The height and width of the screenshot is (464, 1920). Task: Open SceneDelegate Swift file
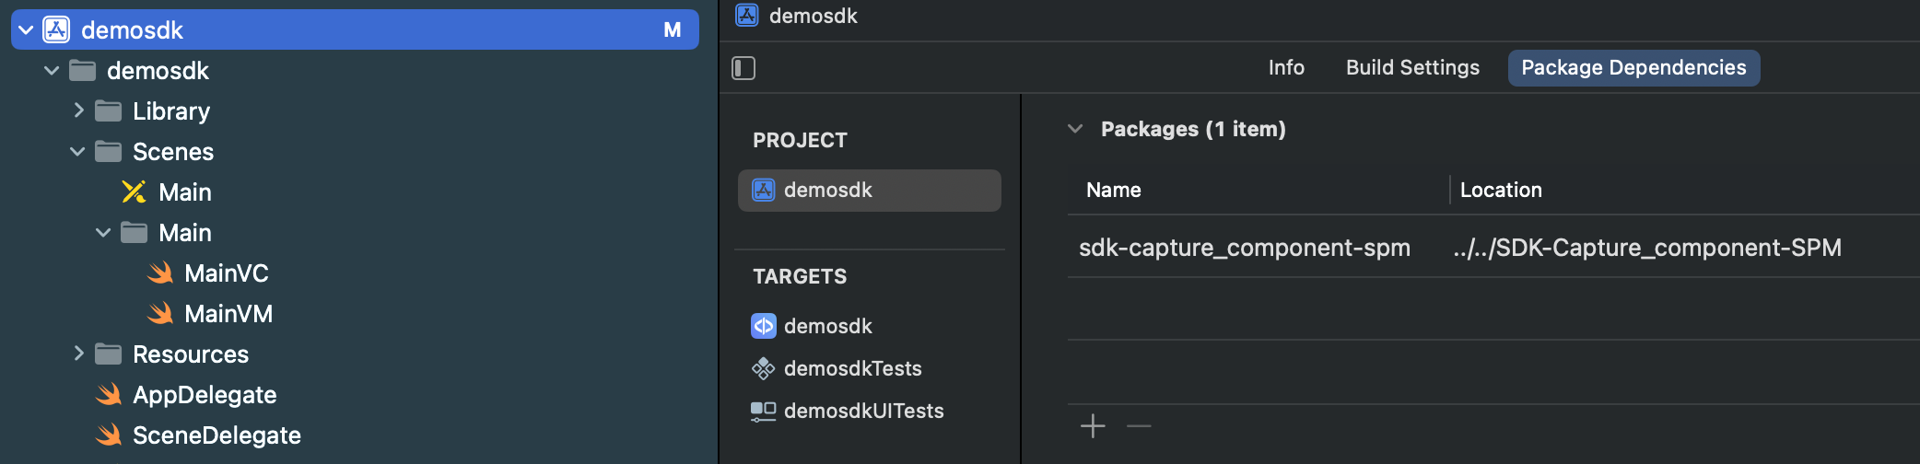[x=198, y=436]
